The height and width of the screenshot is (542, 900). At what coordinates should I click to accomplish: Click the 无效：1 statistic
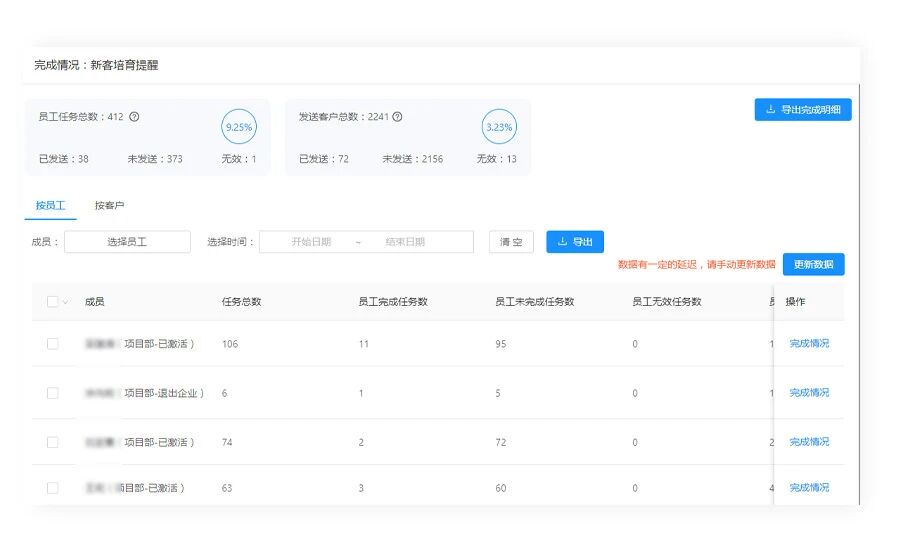[239, 159]
